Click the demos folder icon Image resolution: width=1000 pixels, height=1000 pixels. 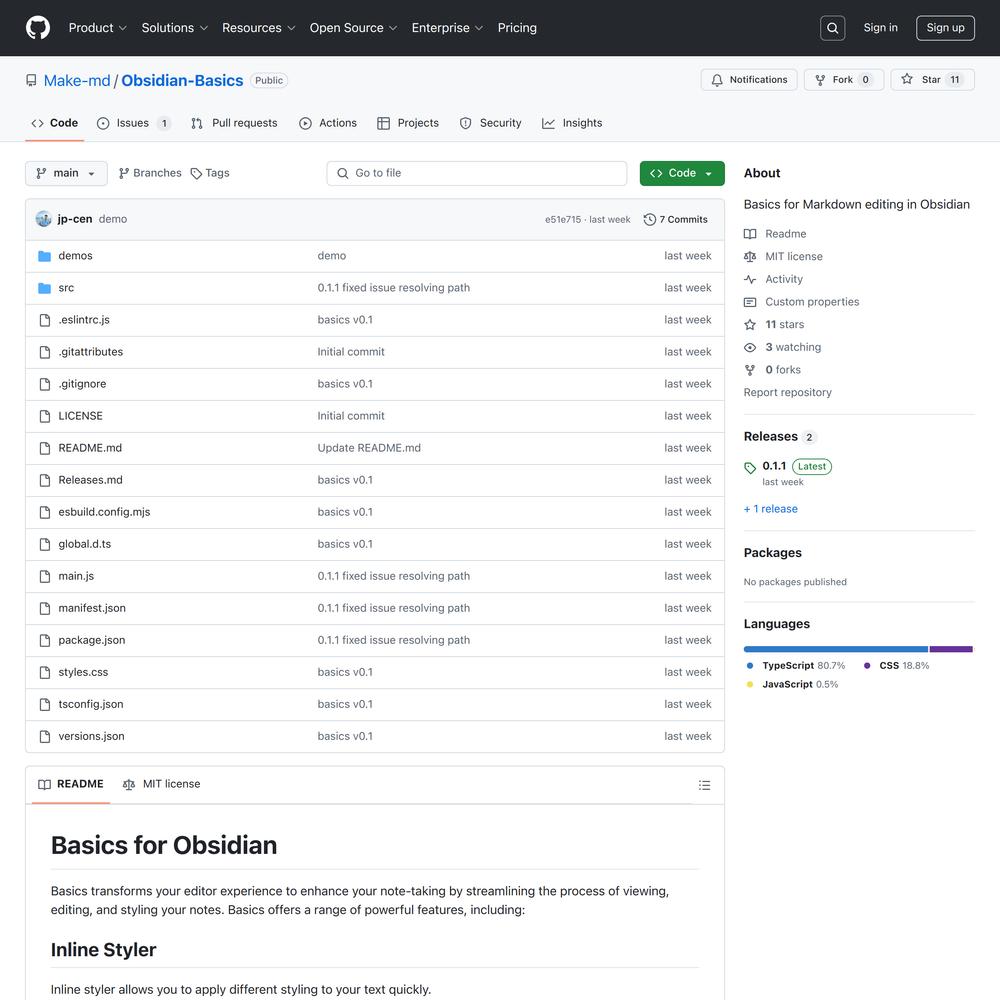45,256
